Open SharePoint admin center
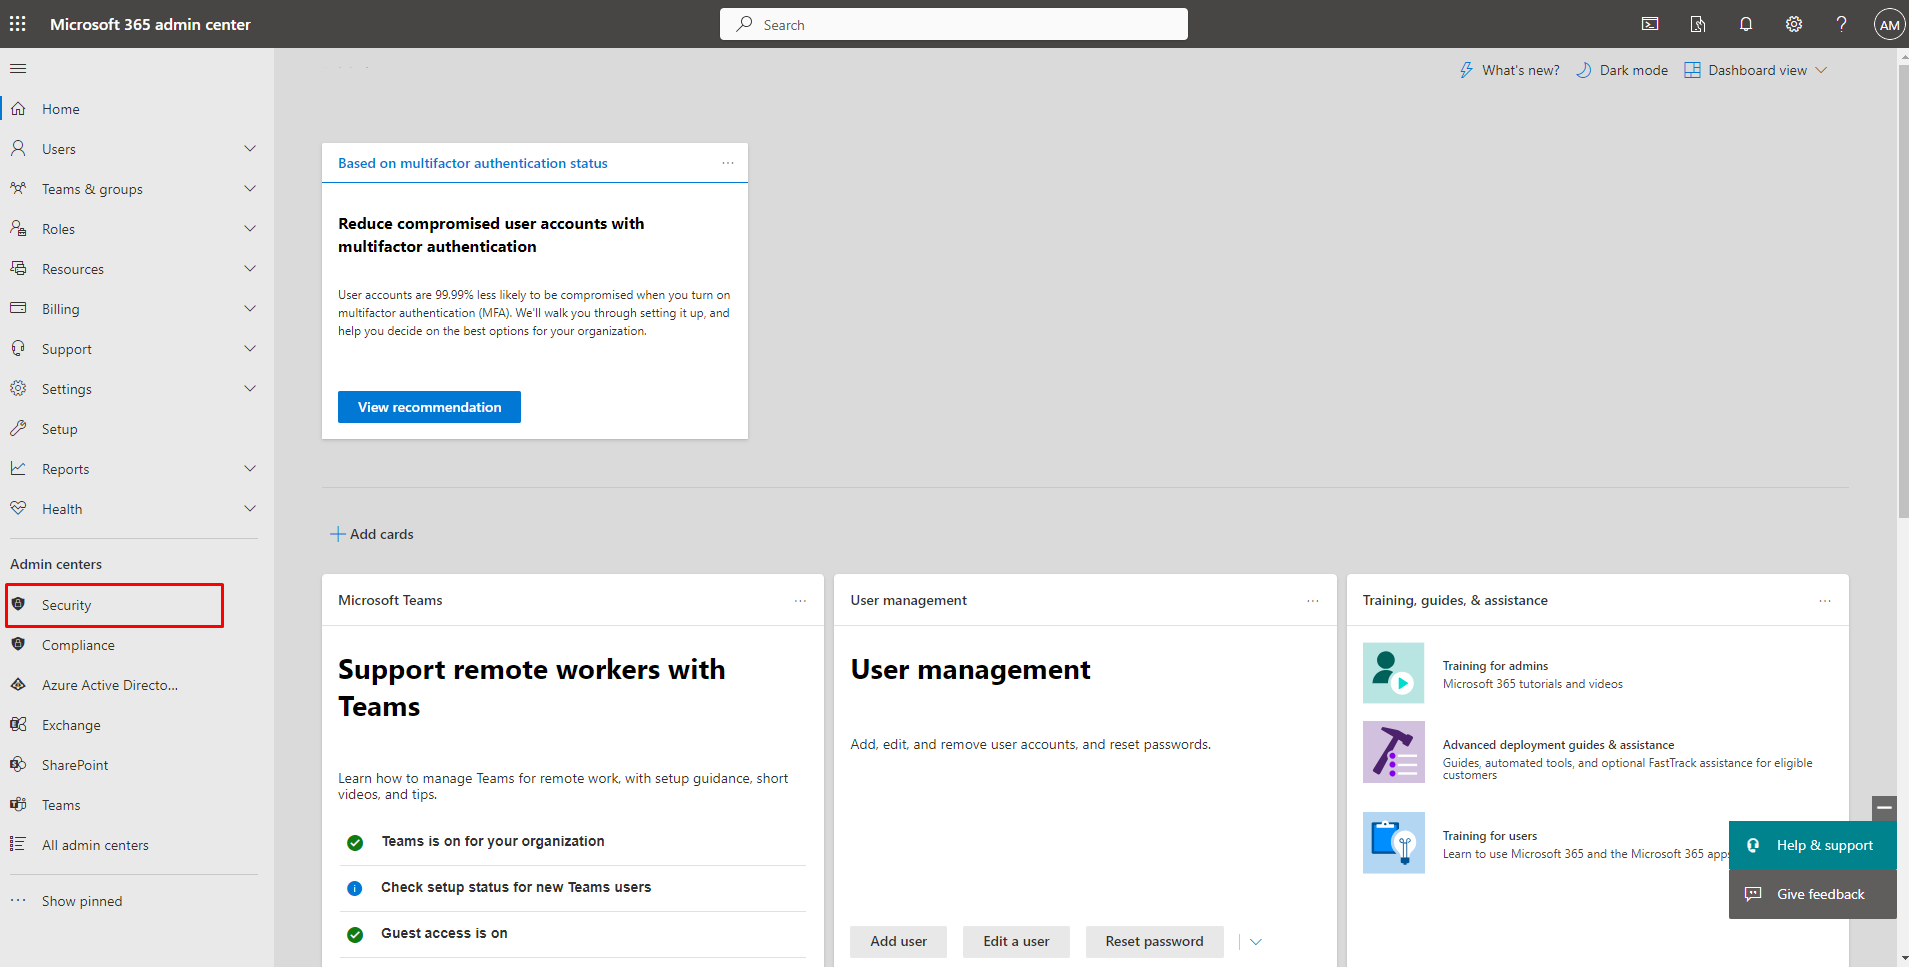The height and width of the screenshot is (968, 1909). tap(75, 765)
